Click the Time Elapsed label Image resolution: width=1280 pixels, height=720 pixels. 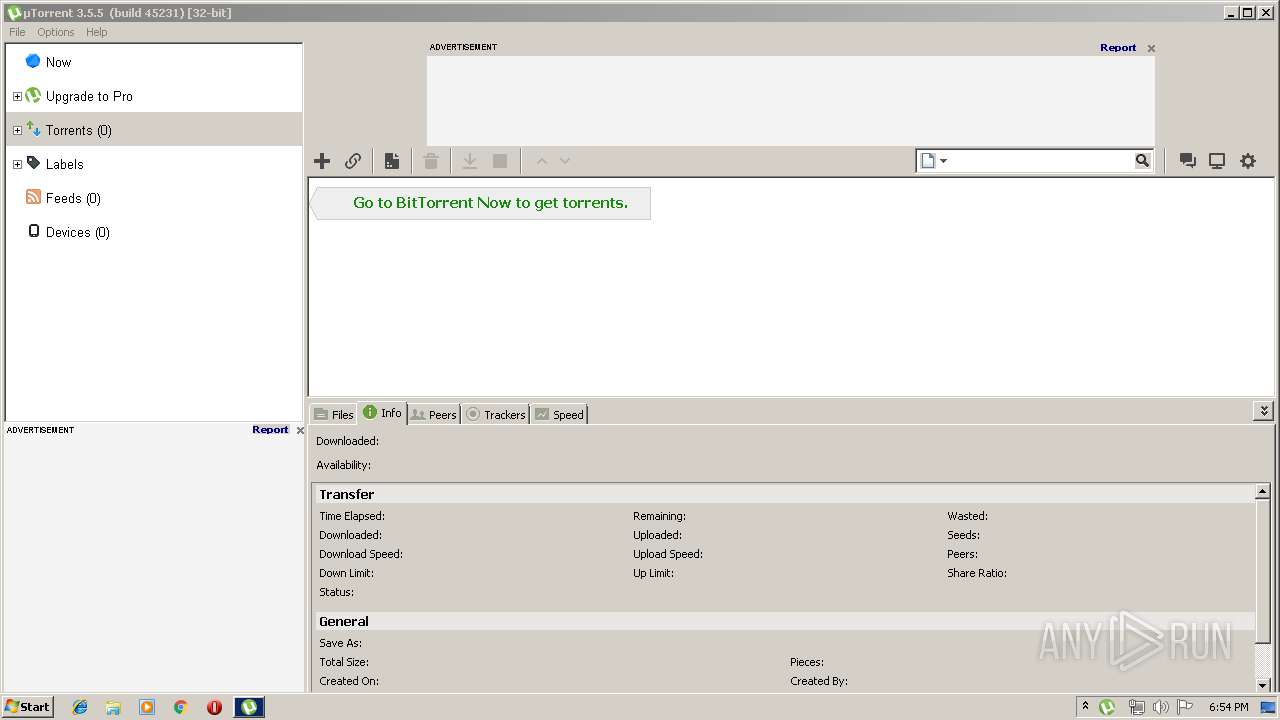352,516
